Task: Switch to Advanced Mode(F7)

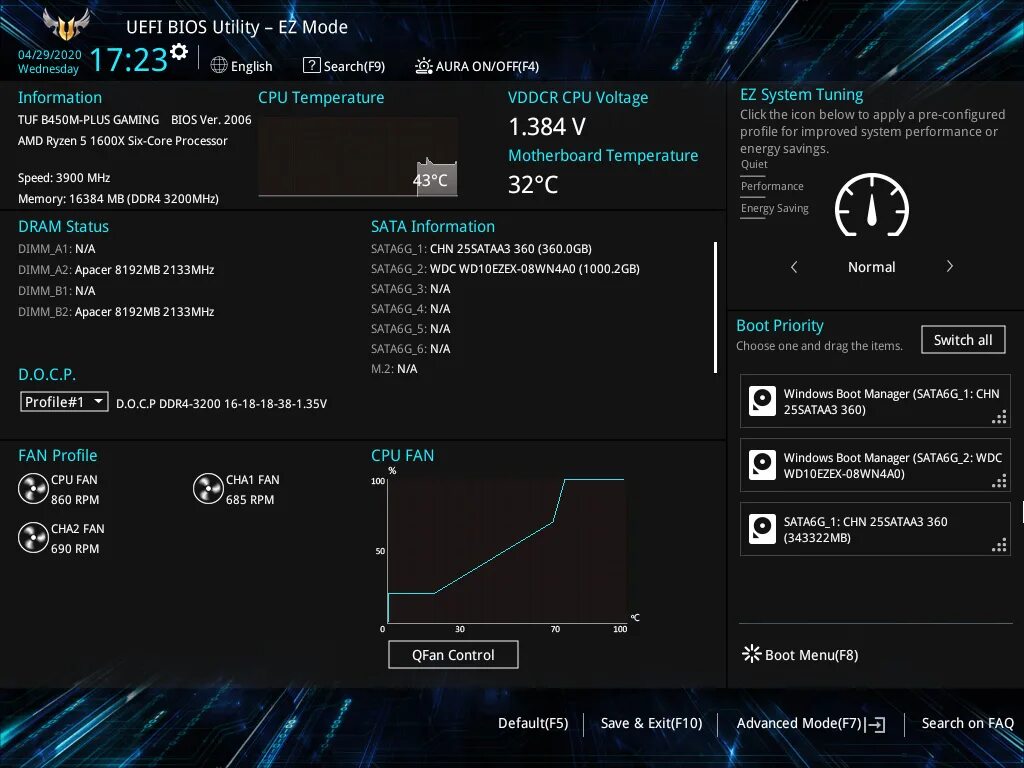Action: (x=799, y=723)
